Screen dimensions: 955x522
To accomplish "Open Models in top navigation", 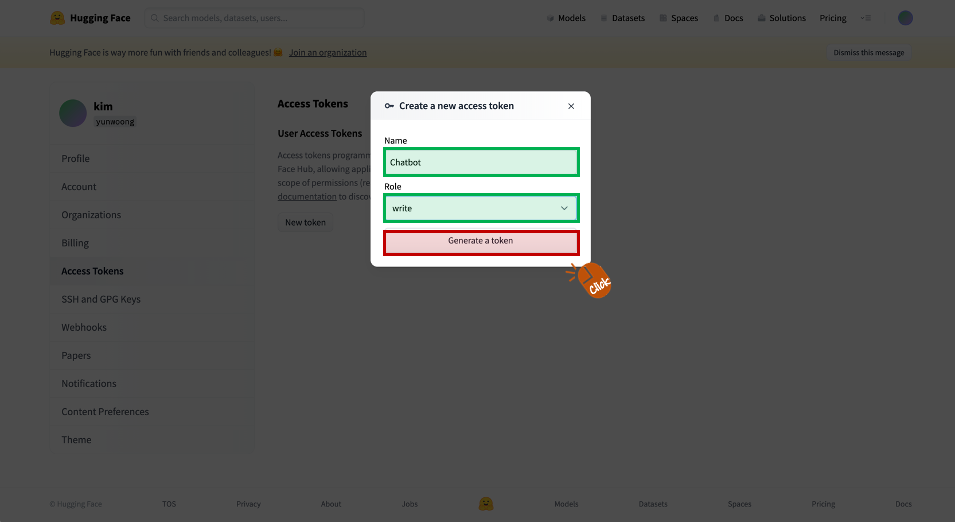I will tap(566, 18).
